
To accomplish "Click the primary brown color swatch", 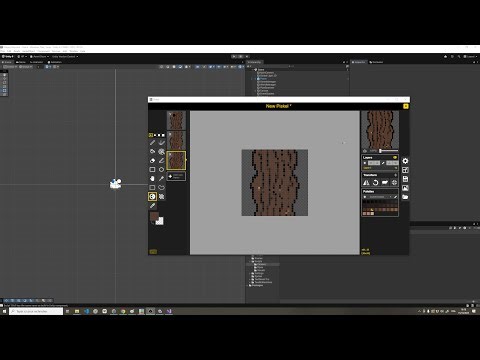I will [x=154, y=216].
